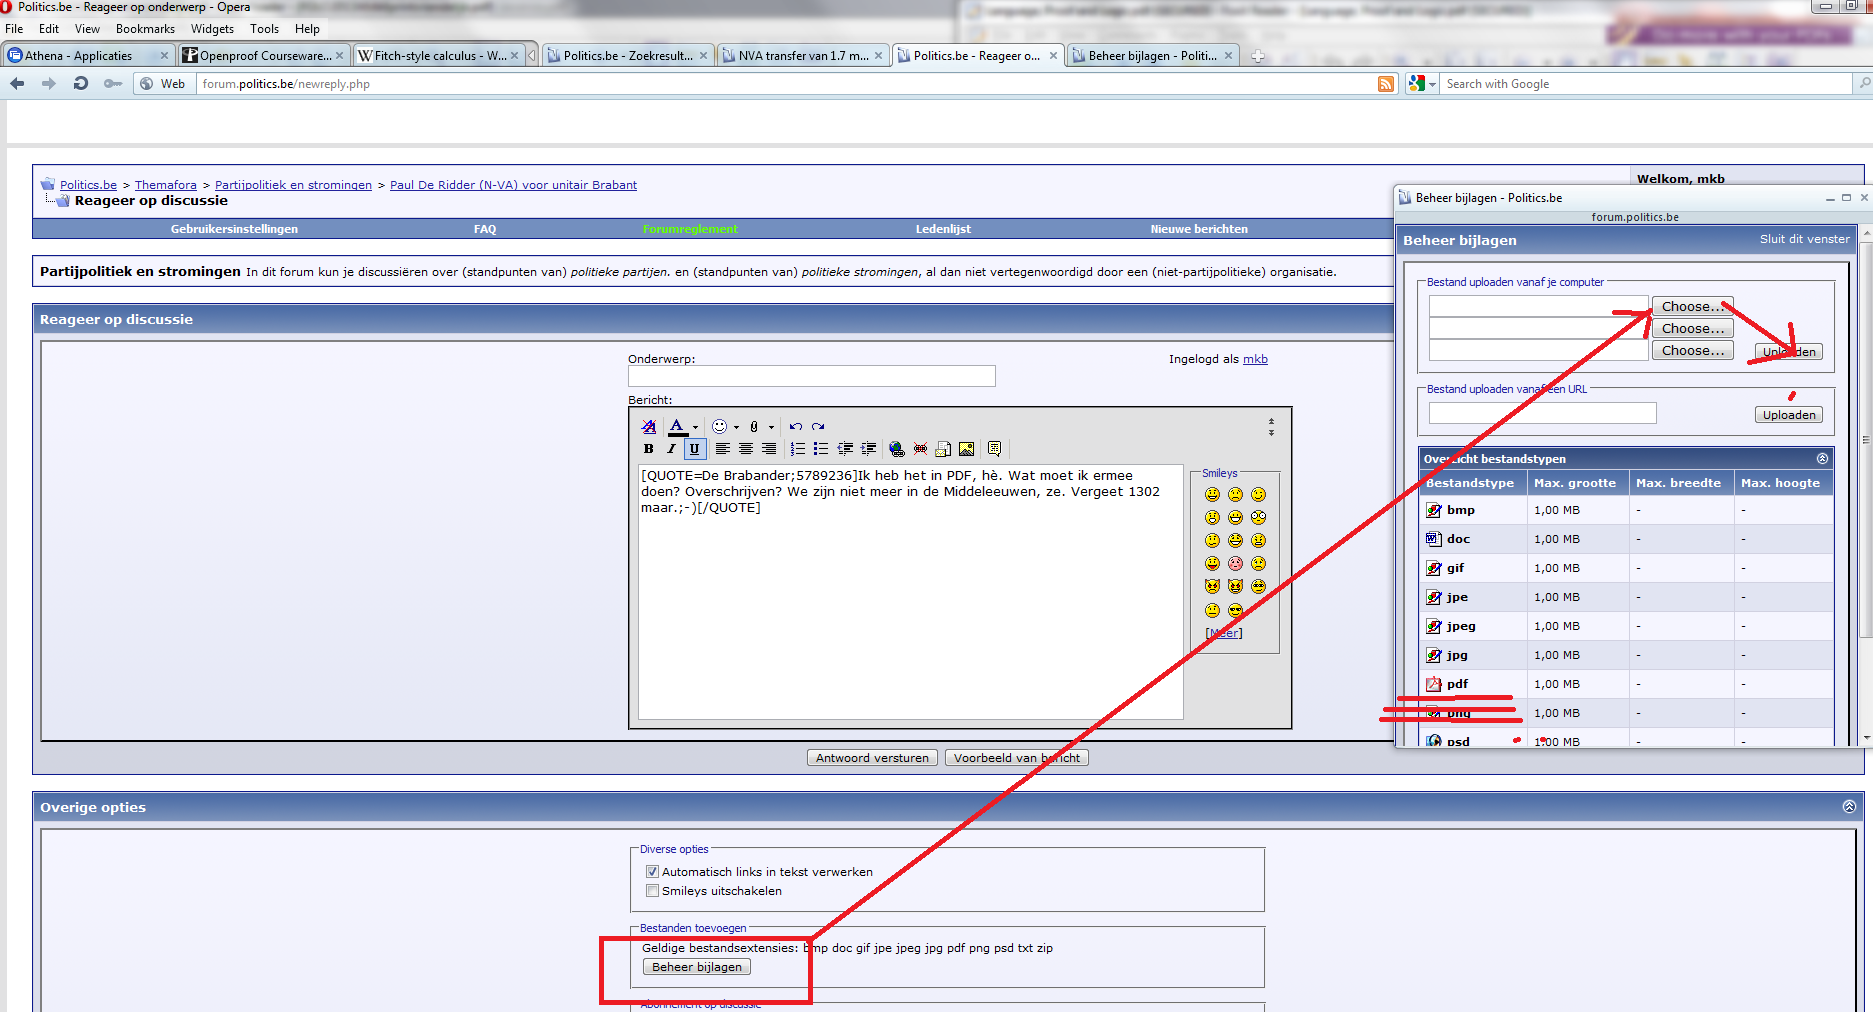Click the upload from URL input field
The image size is (1873, 1012).
click(x=1542, y=414)
